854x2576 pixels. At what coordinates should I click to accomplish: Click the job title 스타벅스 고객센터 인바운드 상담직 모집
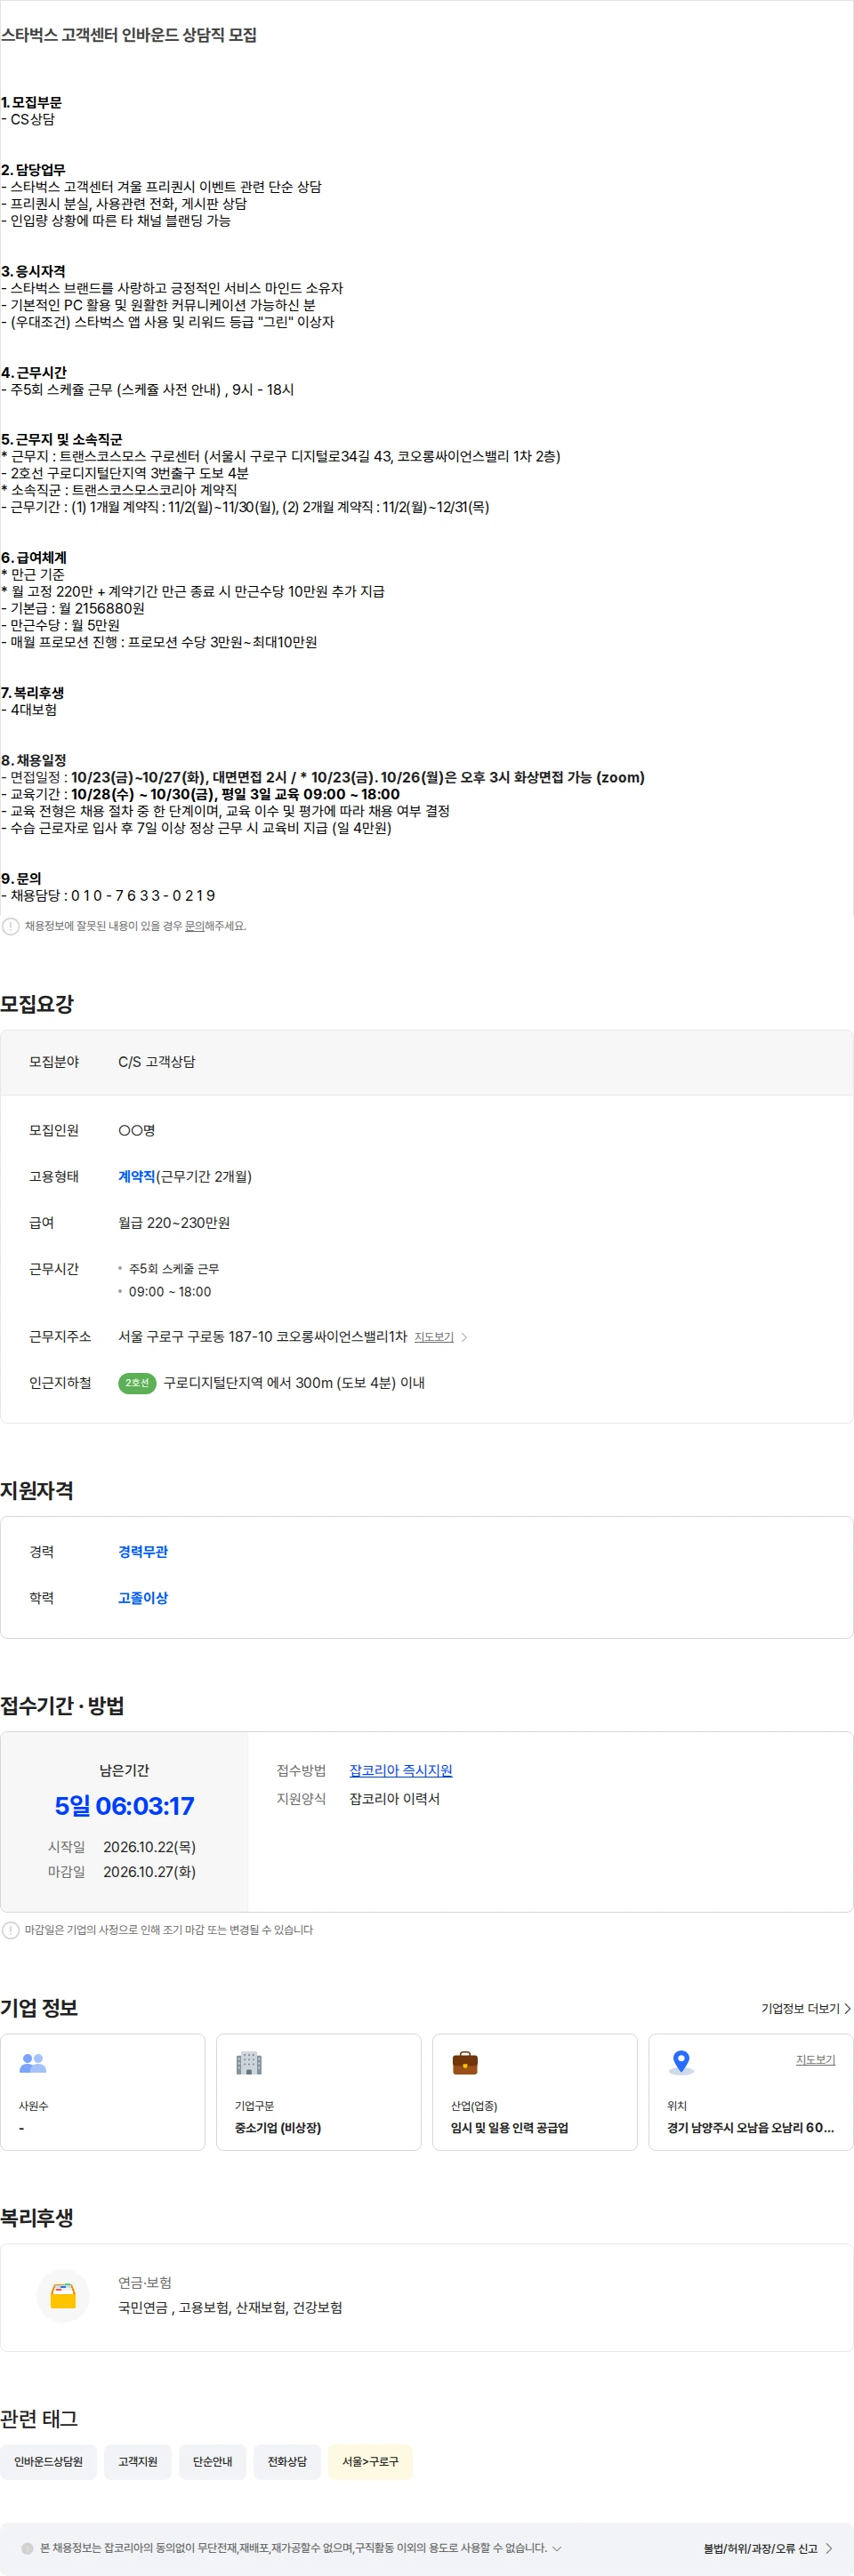coord(128,35)
